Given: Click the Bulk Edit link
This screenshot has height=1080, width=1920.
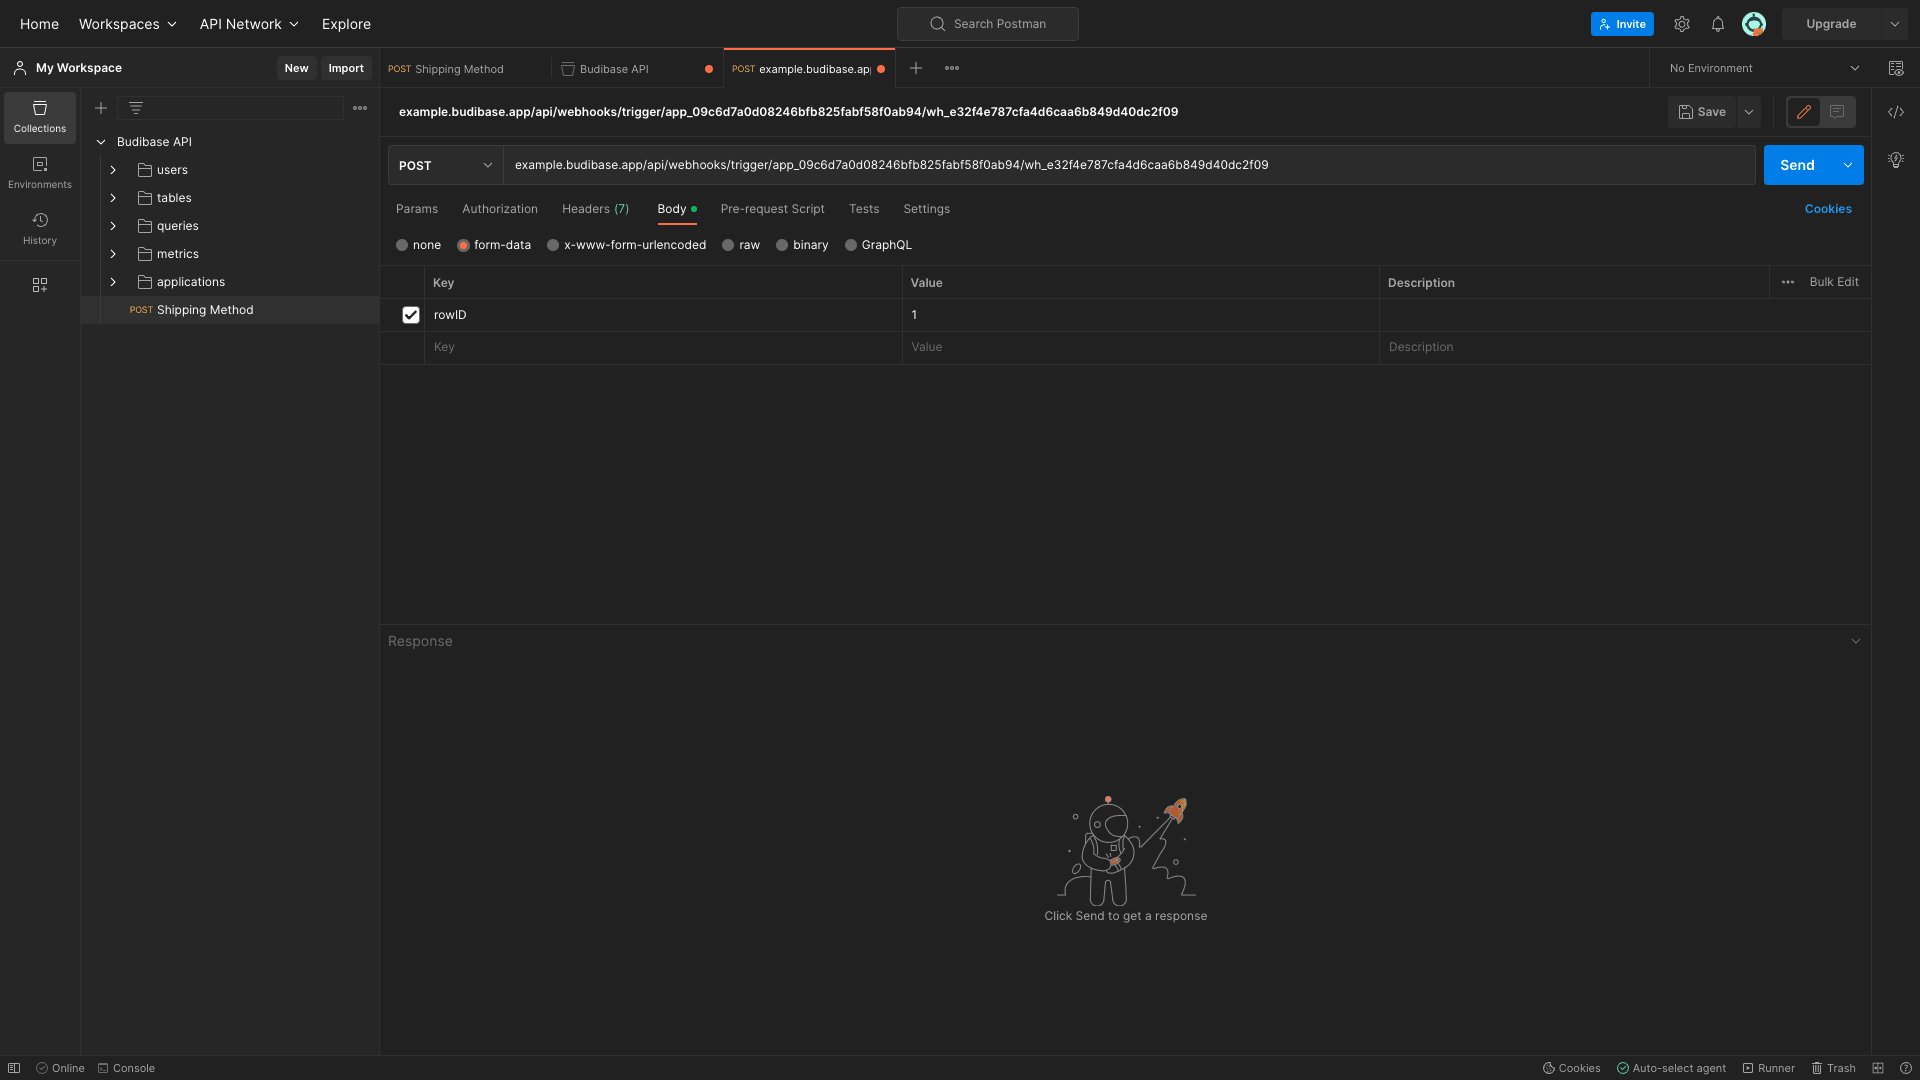Looking at the screenshot, I should 1834,282.
